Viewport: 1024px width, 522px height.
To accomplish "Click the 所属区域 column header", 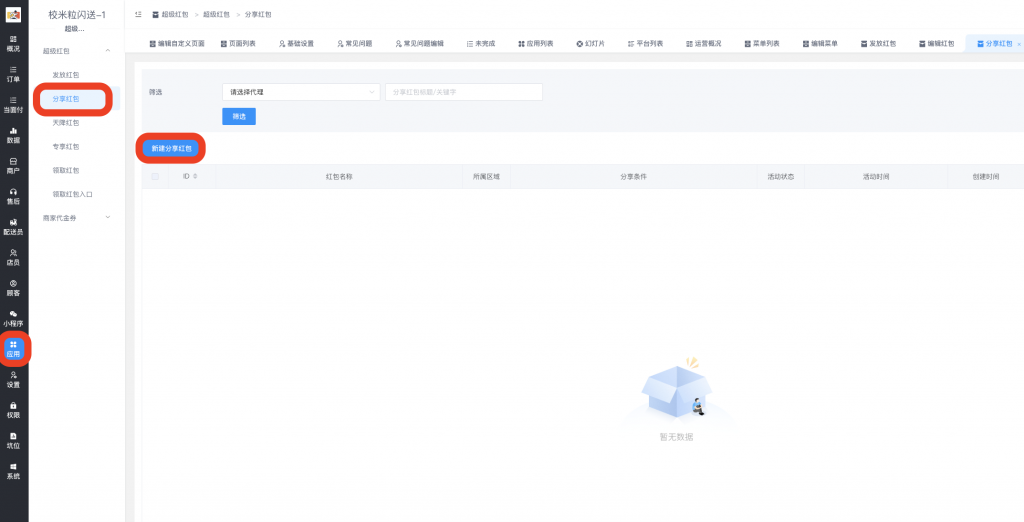I will click(x=486, y=176).
